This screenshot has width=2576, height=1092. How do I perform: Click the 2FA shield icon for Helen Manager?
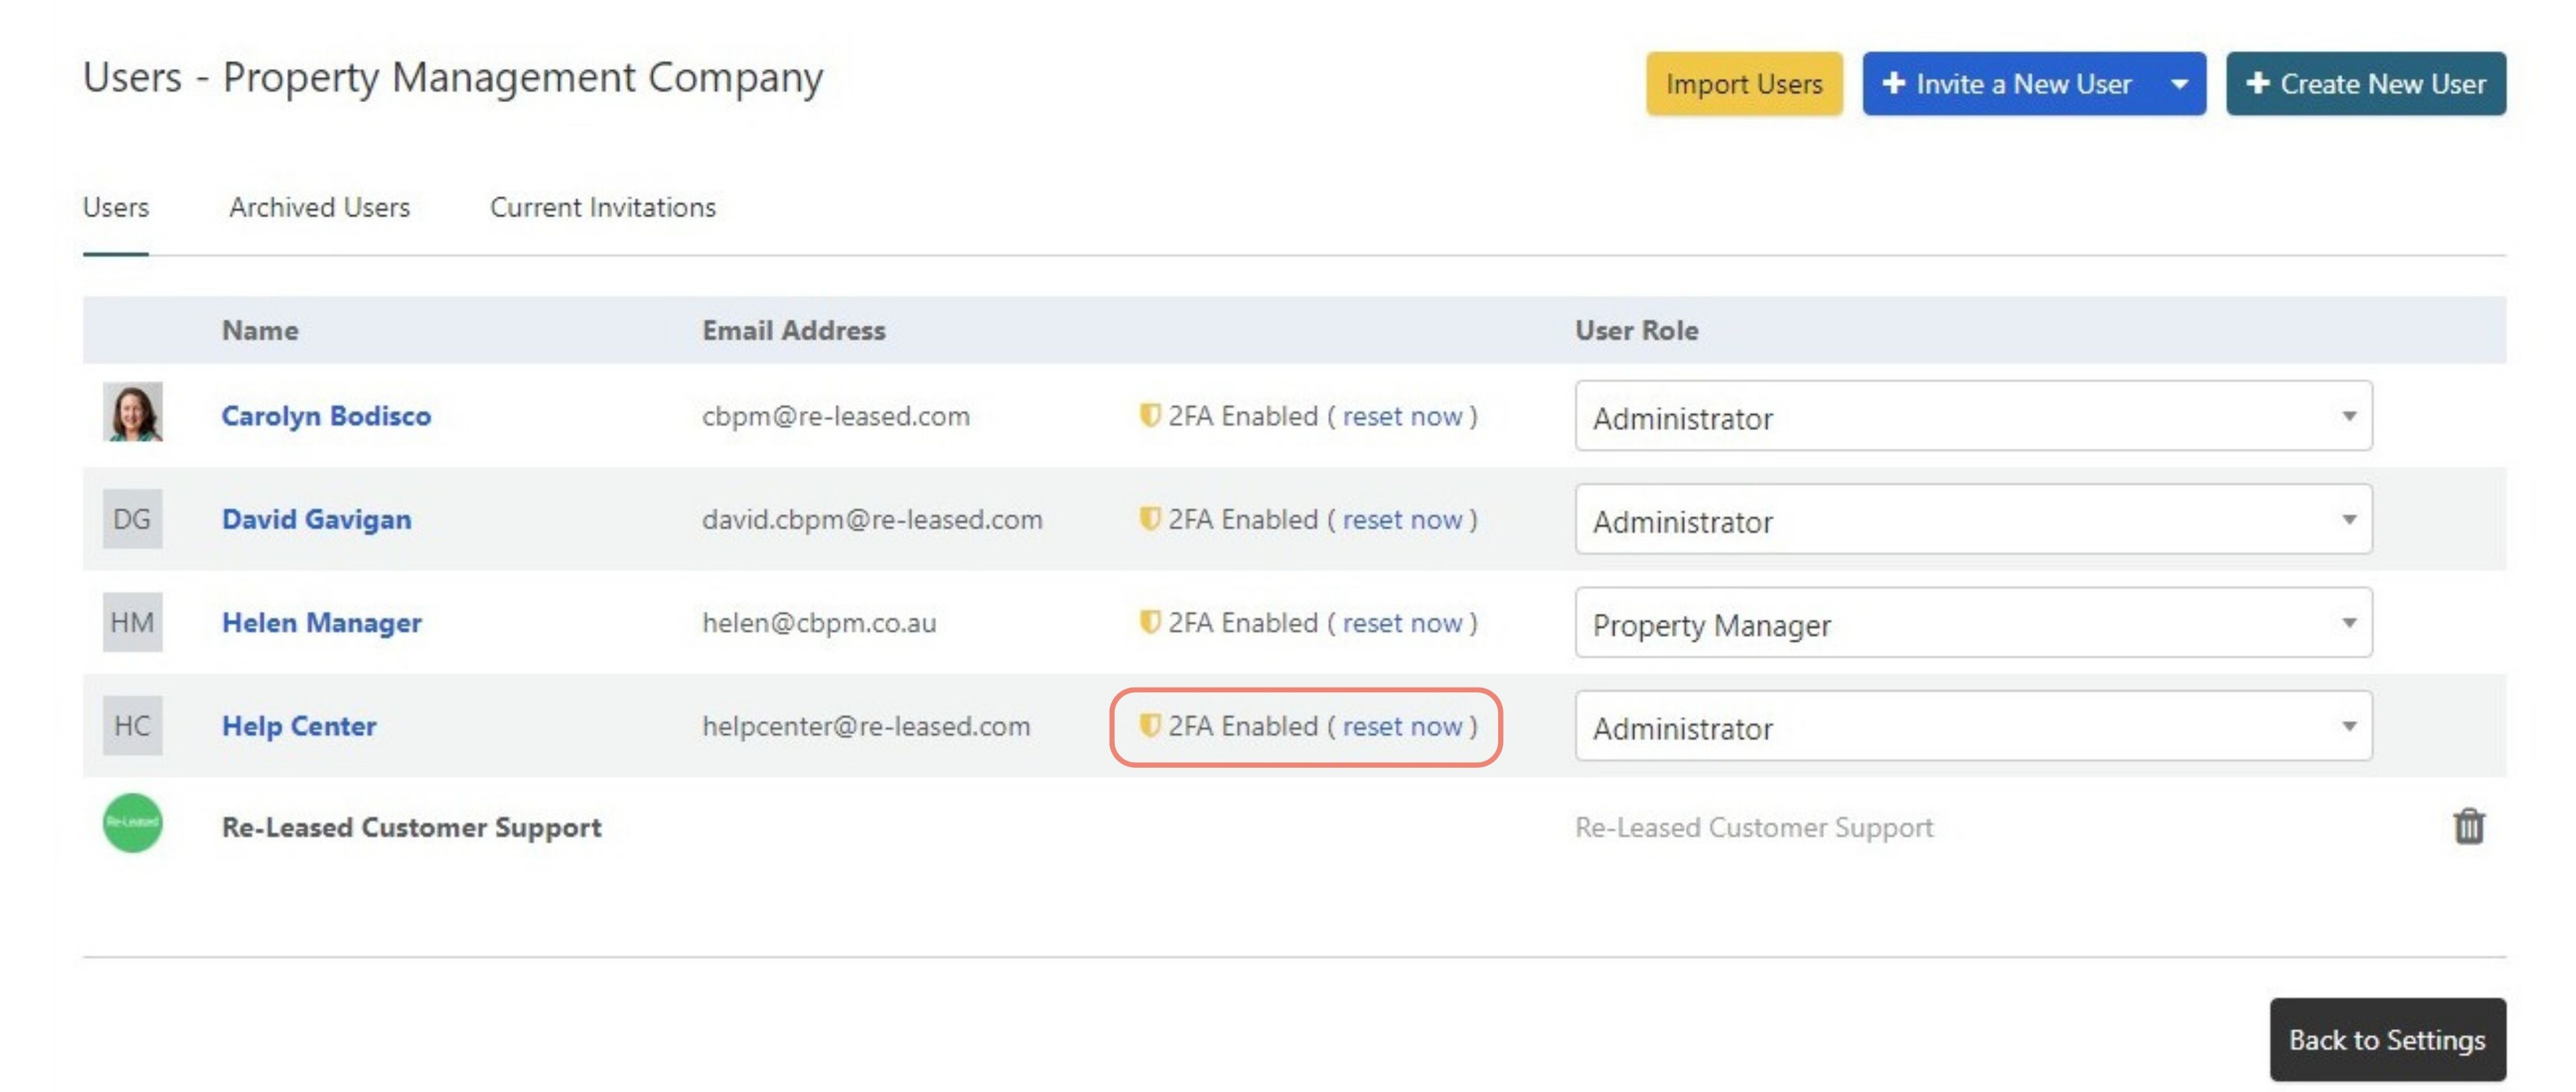point(1149,621)
